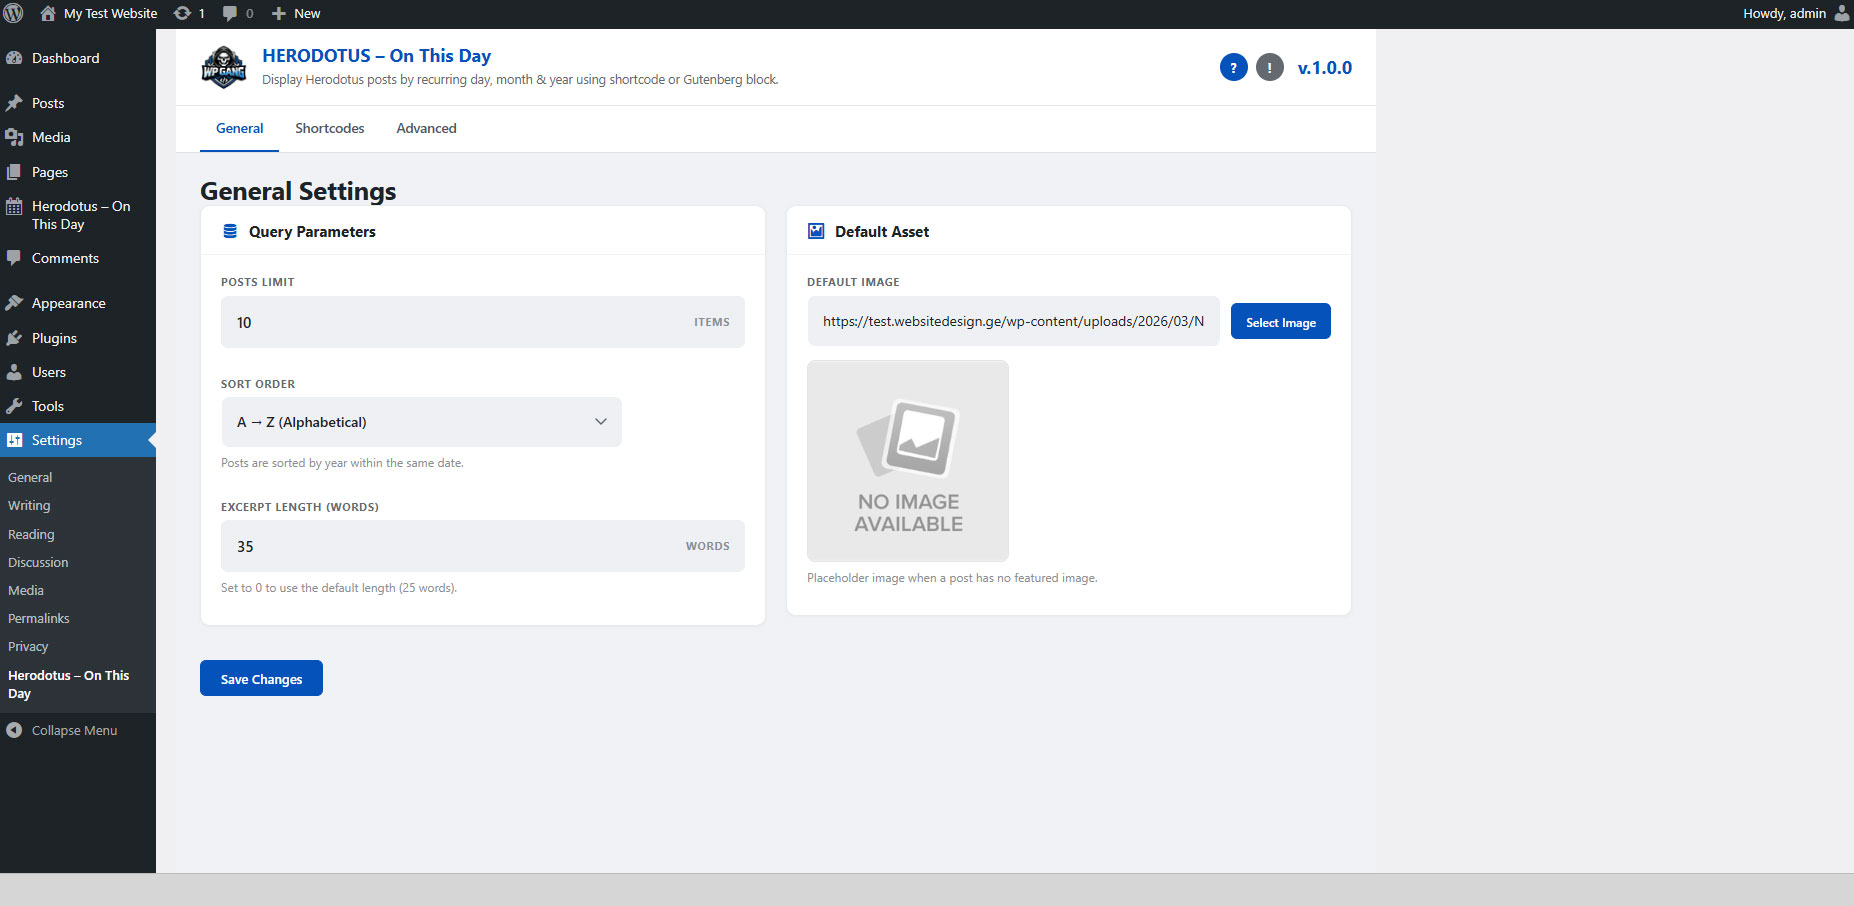Open the Reading settings submenu
This screenshot has height=906, width=1854.
tap(31, 535)
